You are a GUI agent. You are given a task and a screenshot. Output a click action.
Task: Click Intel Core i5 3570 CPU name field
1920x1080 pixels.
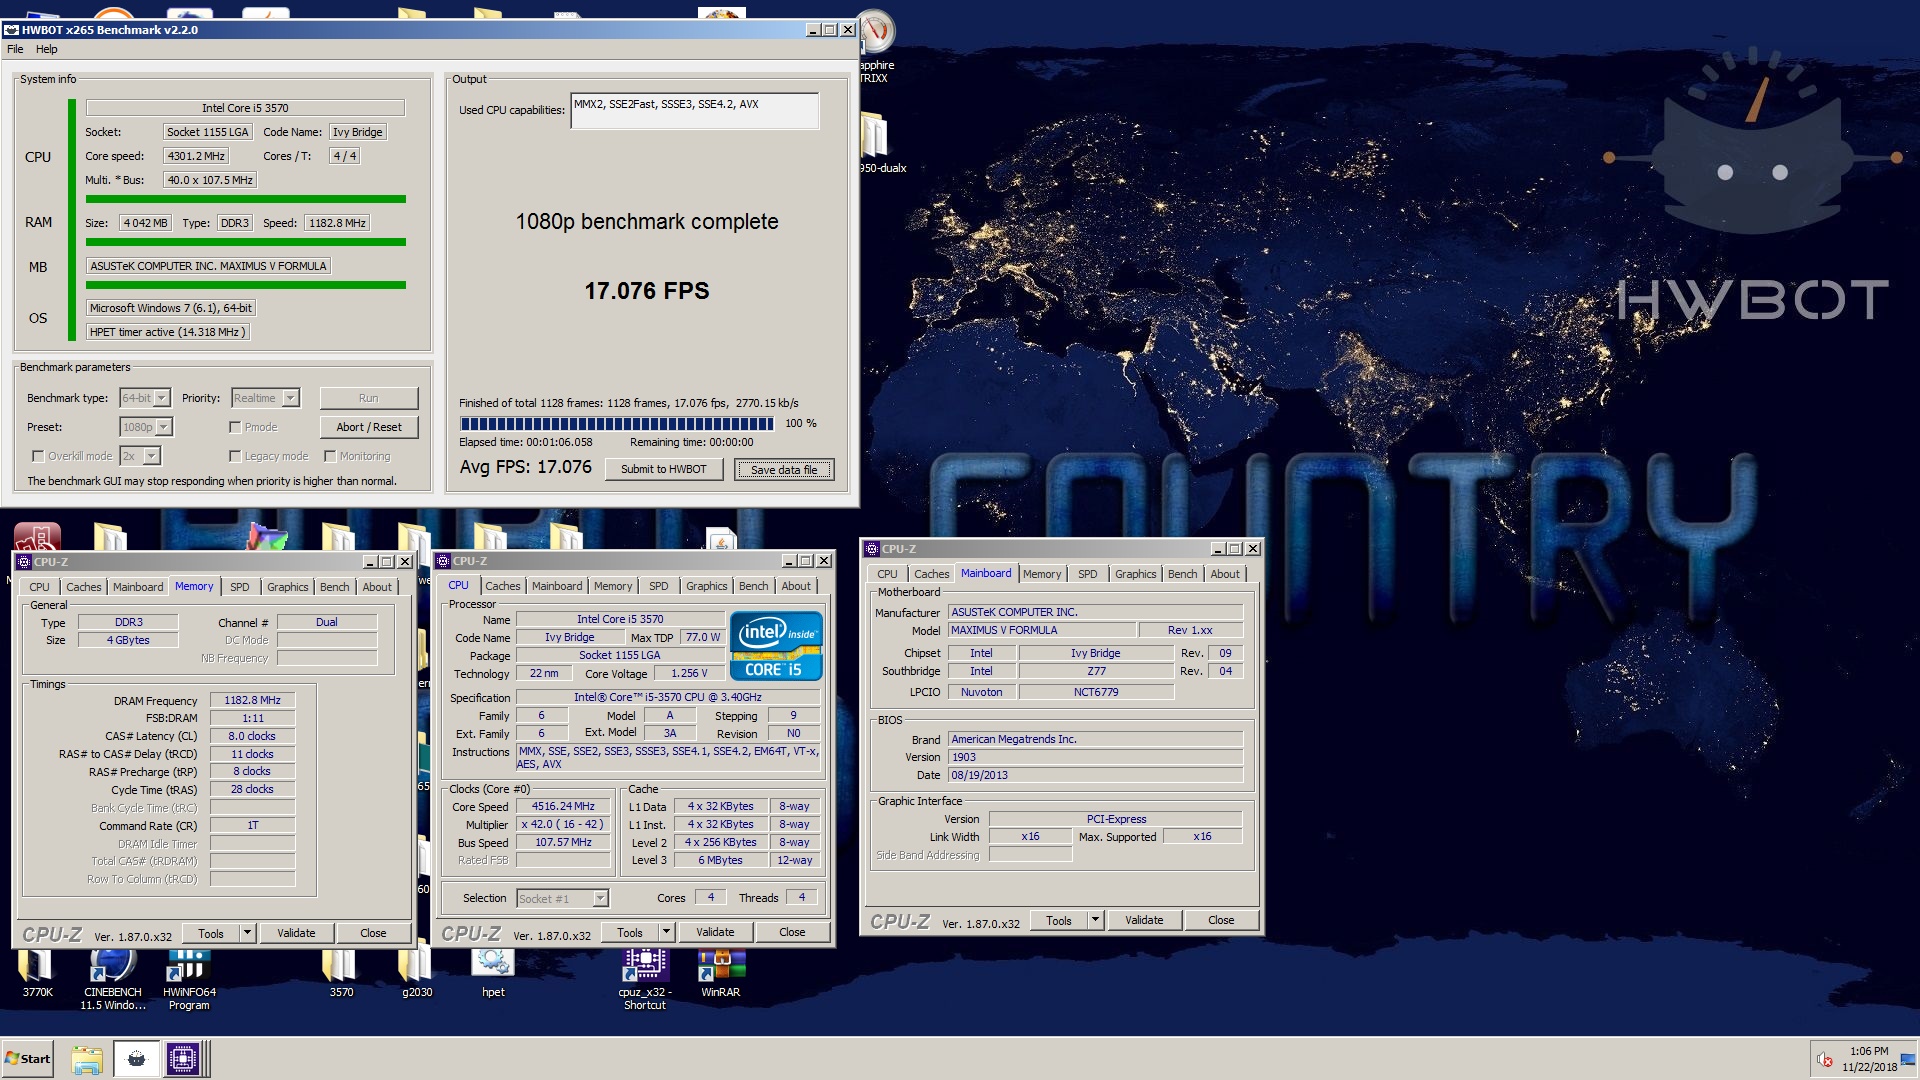coord(245,108)
